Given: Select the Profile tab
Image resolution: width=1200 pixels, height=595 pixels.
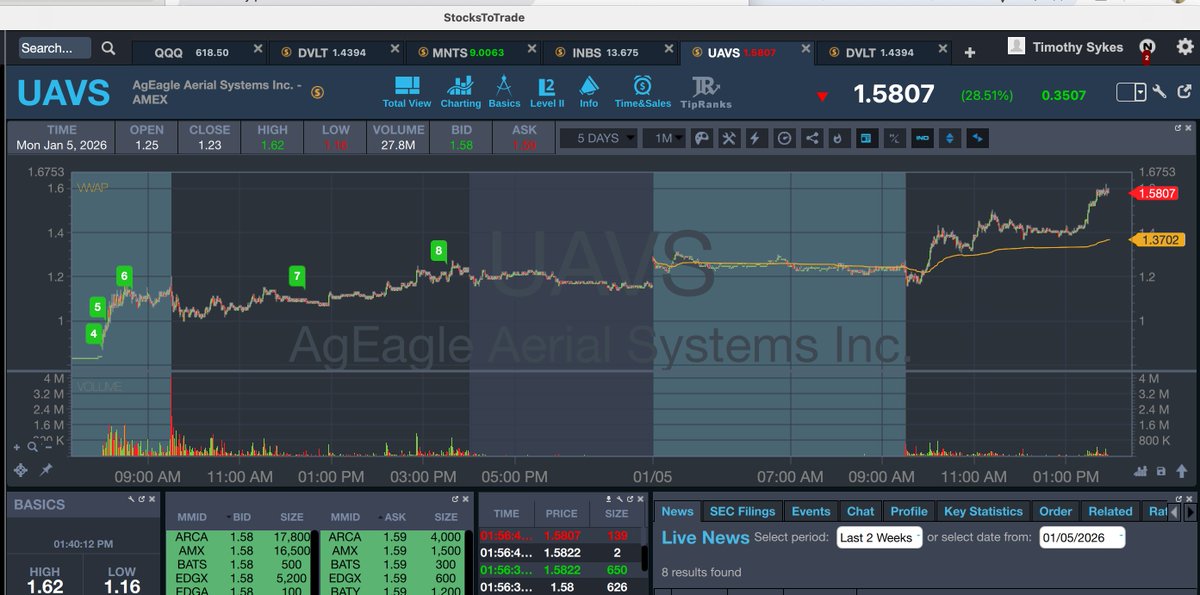Looking at the screenshot, I should point(909,511).
